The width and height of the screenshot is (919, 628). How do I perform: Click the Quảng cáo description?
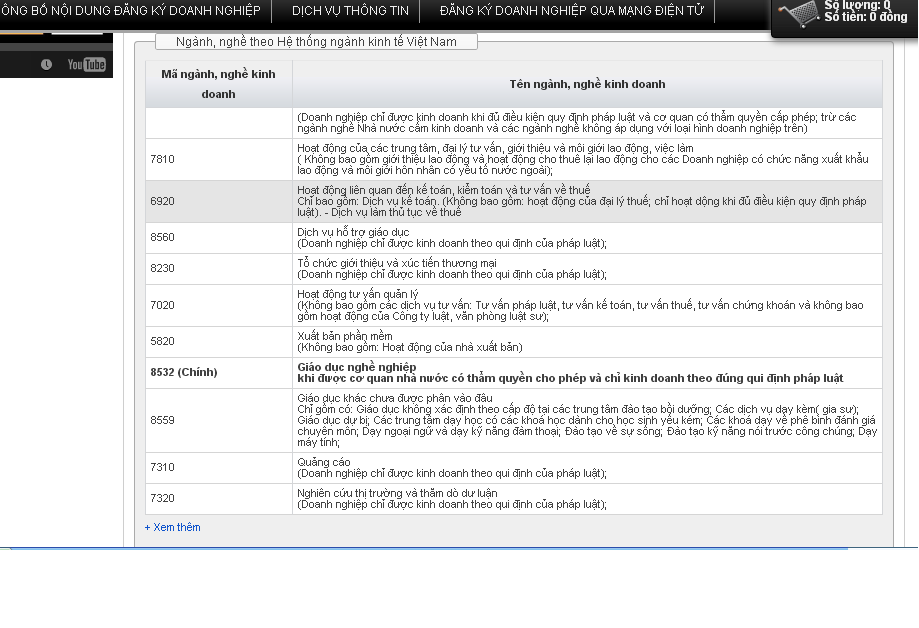[452, 467]
